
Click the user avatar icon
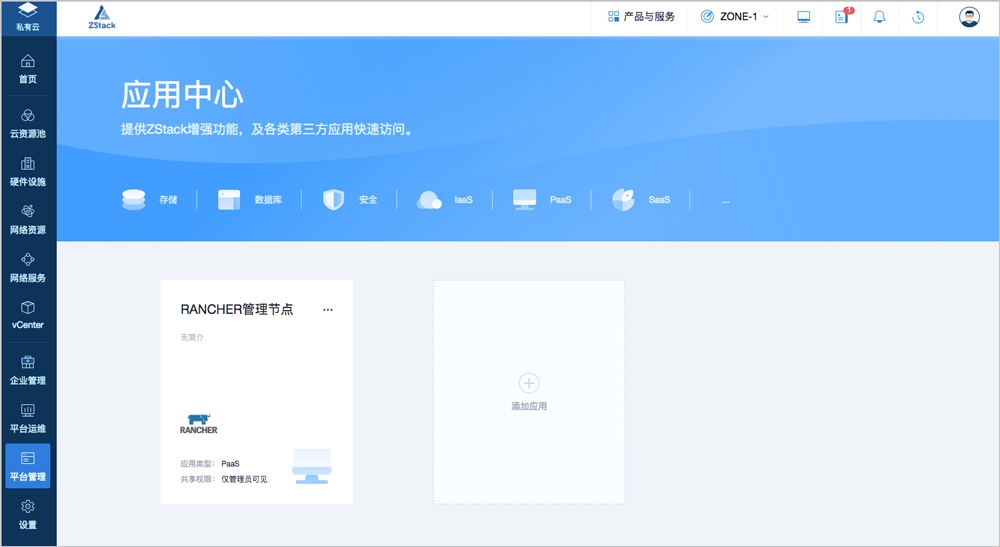pos(968,17)
